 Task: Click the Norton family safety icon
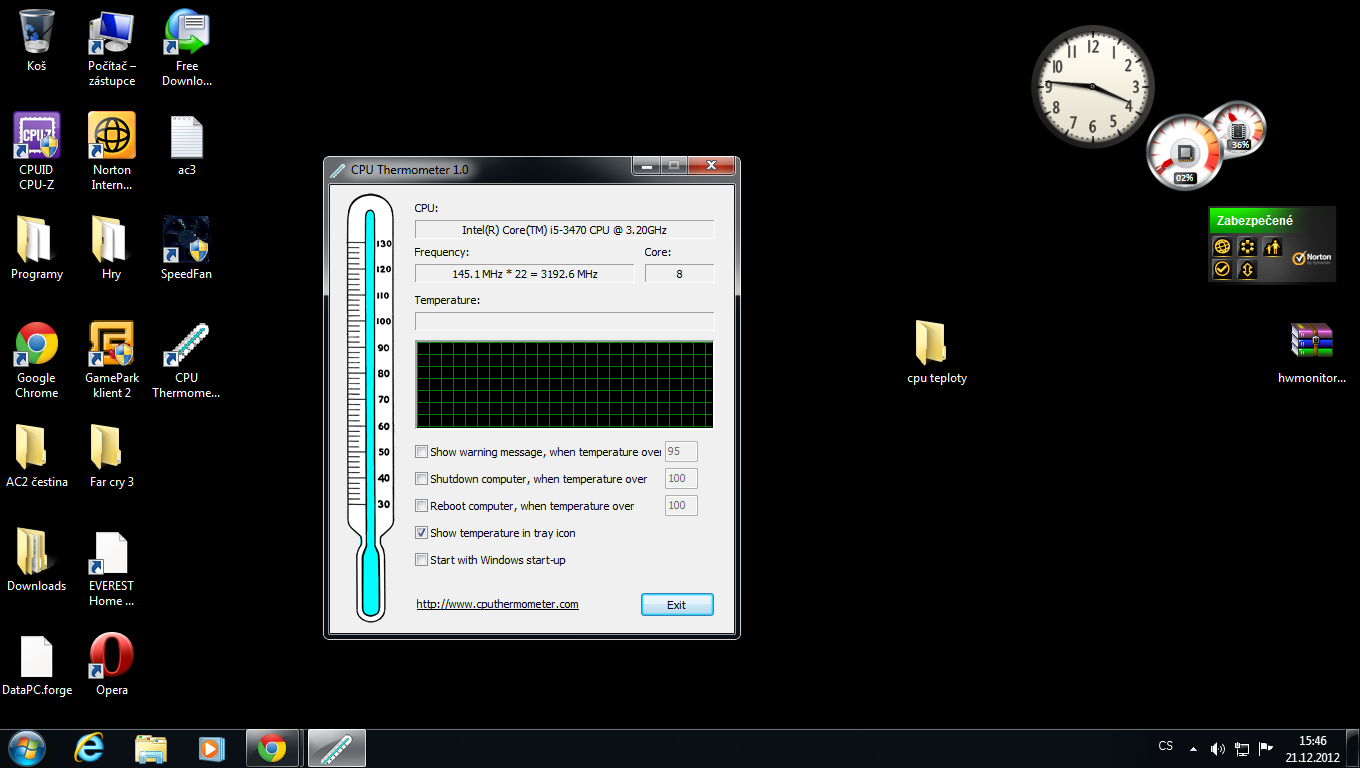click(1272, 246)
